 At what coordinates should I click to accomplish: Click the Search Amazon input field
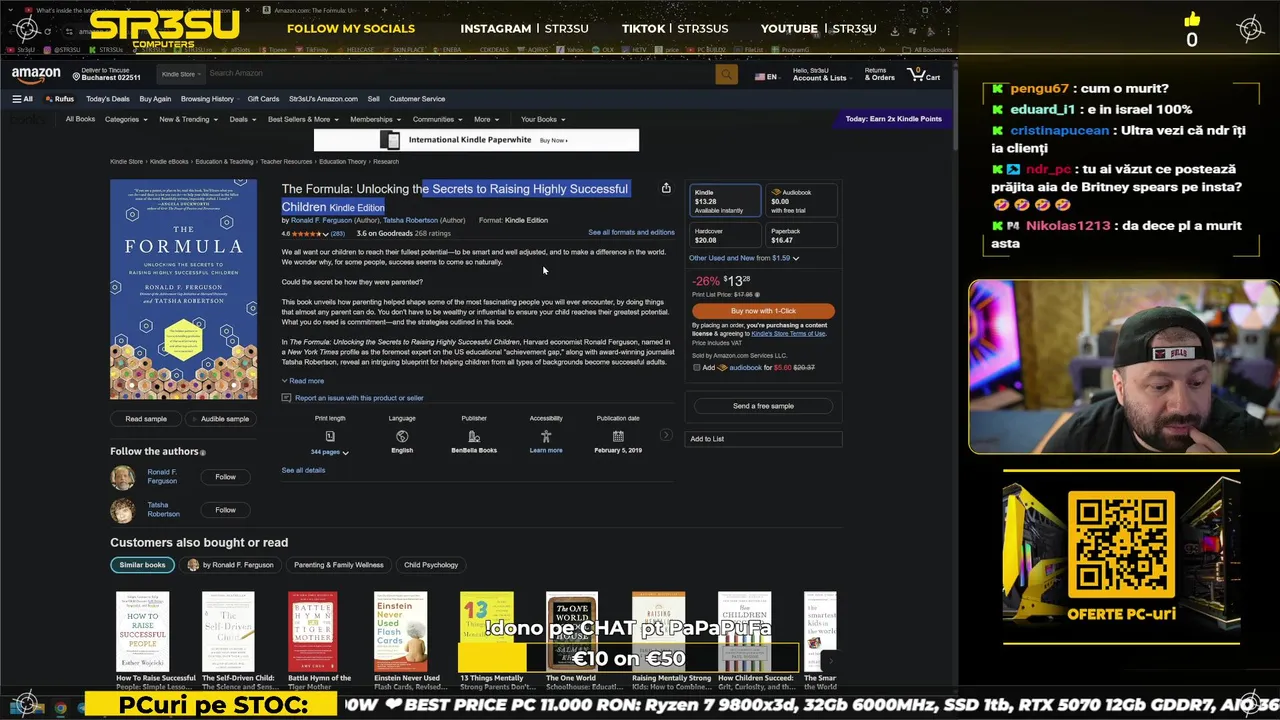point(460,74)
